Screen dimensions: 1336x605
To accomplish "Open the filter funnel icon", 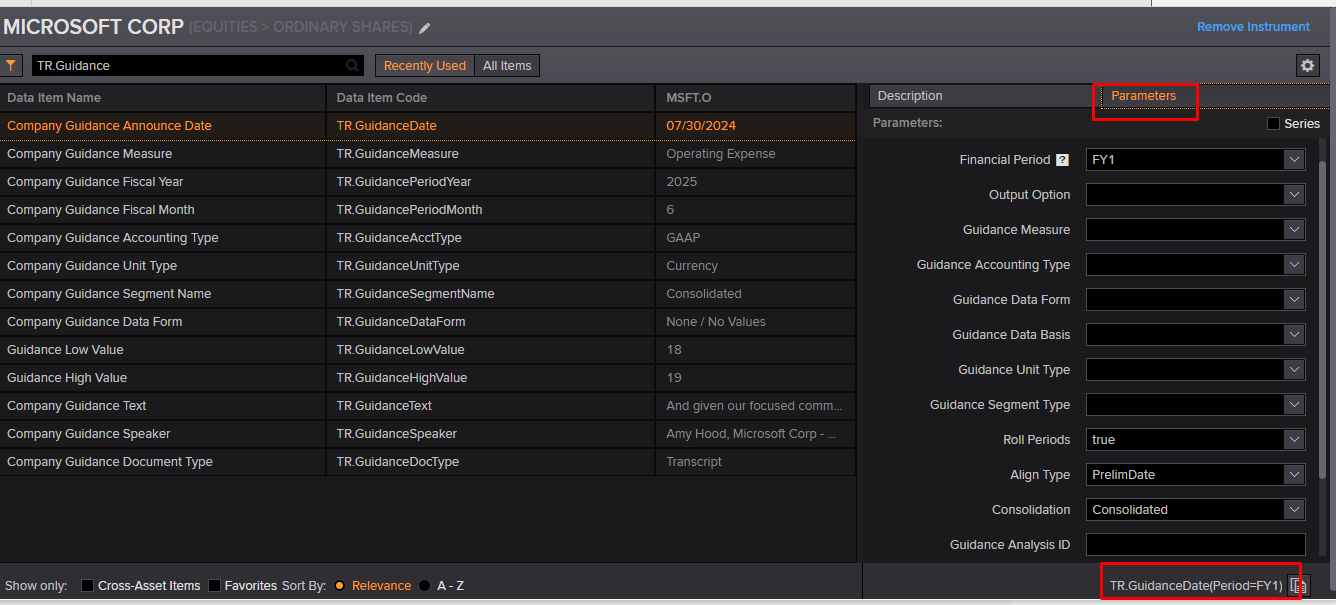I will (11, 65).
